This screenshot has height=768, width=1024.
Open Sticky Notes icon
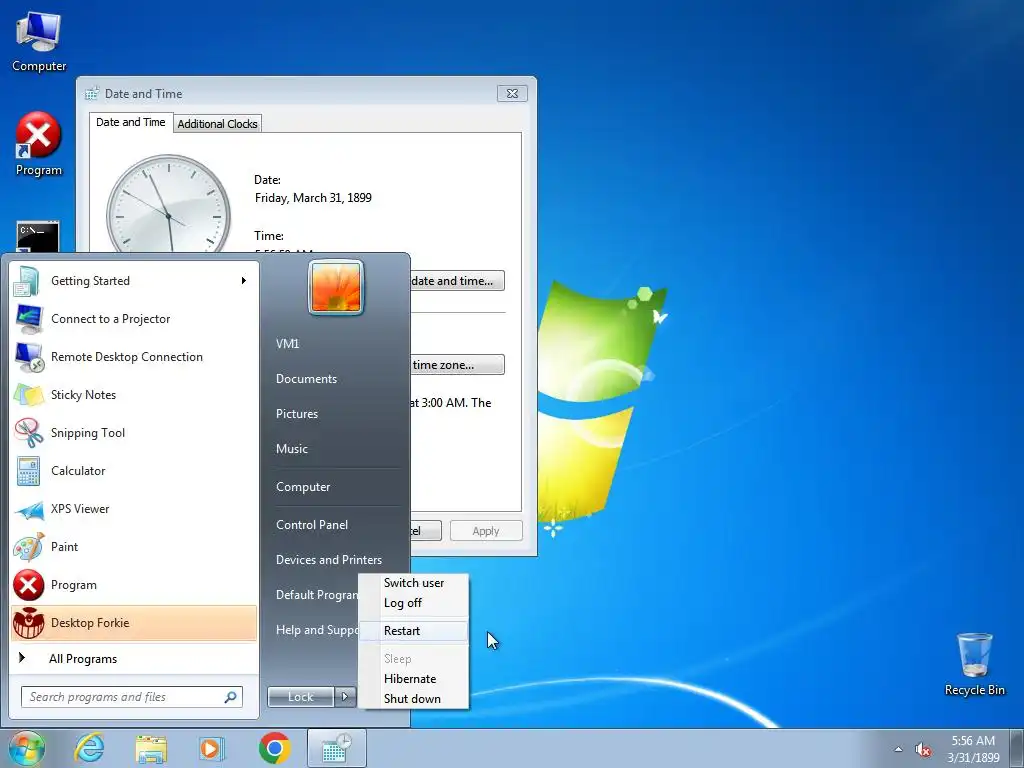pyautogui.click(x=28, y=395)
